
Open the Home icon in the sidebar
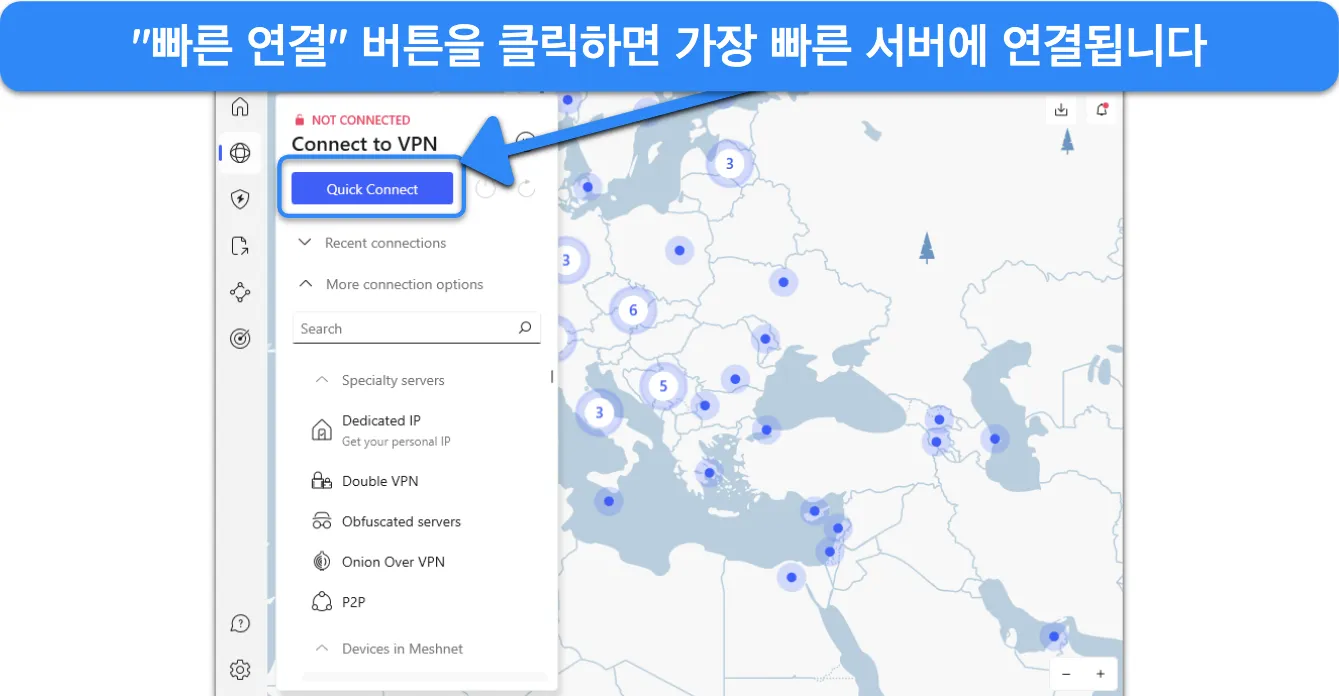(240, 107)
